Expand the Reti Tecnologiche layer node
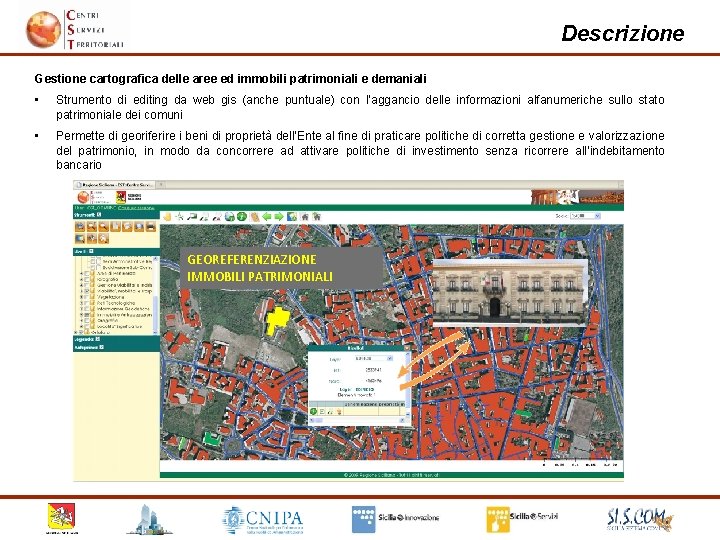Viewport: 720px width, 540px height. point(82,303)
